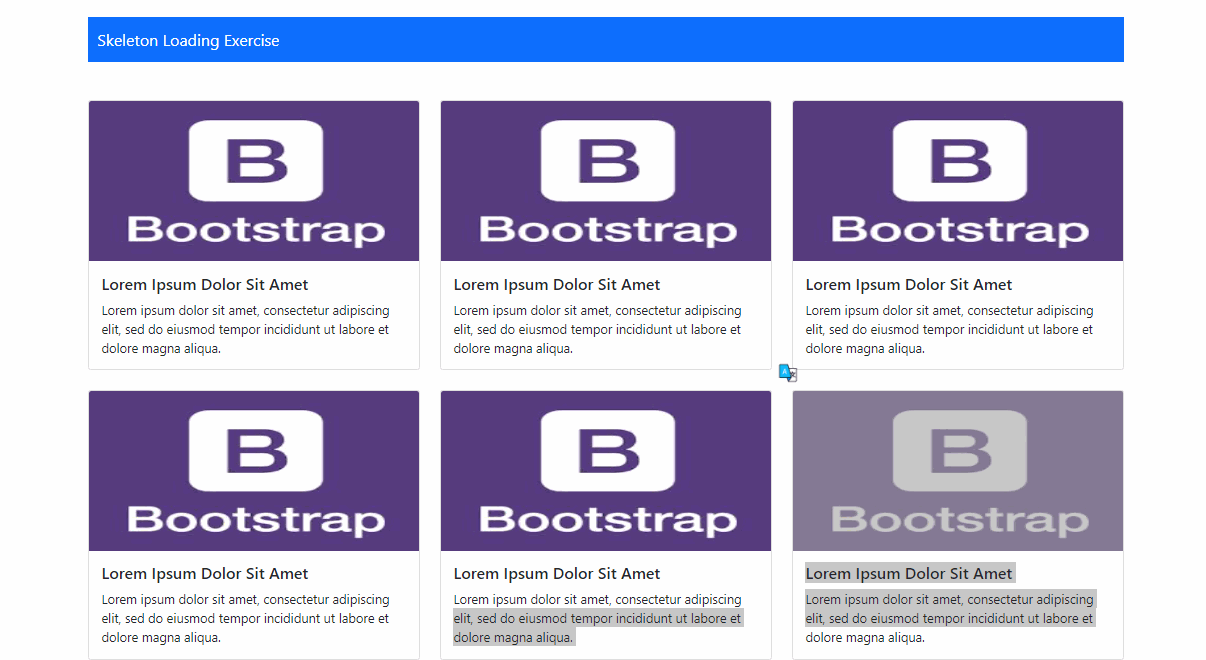Viewport: 1206px width, 660px height.
Task: Select the 'Lorem Ipsum Dolor Sit Amet' heading, top-left card
Action: [204, 284]
